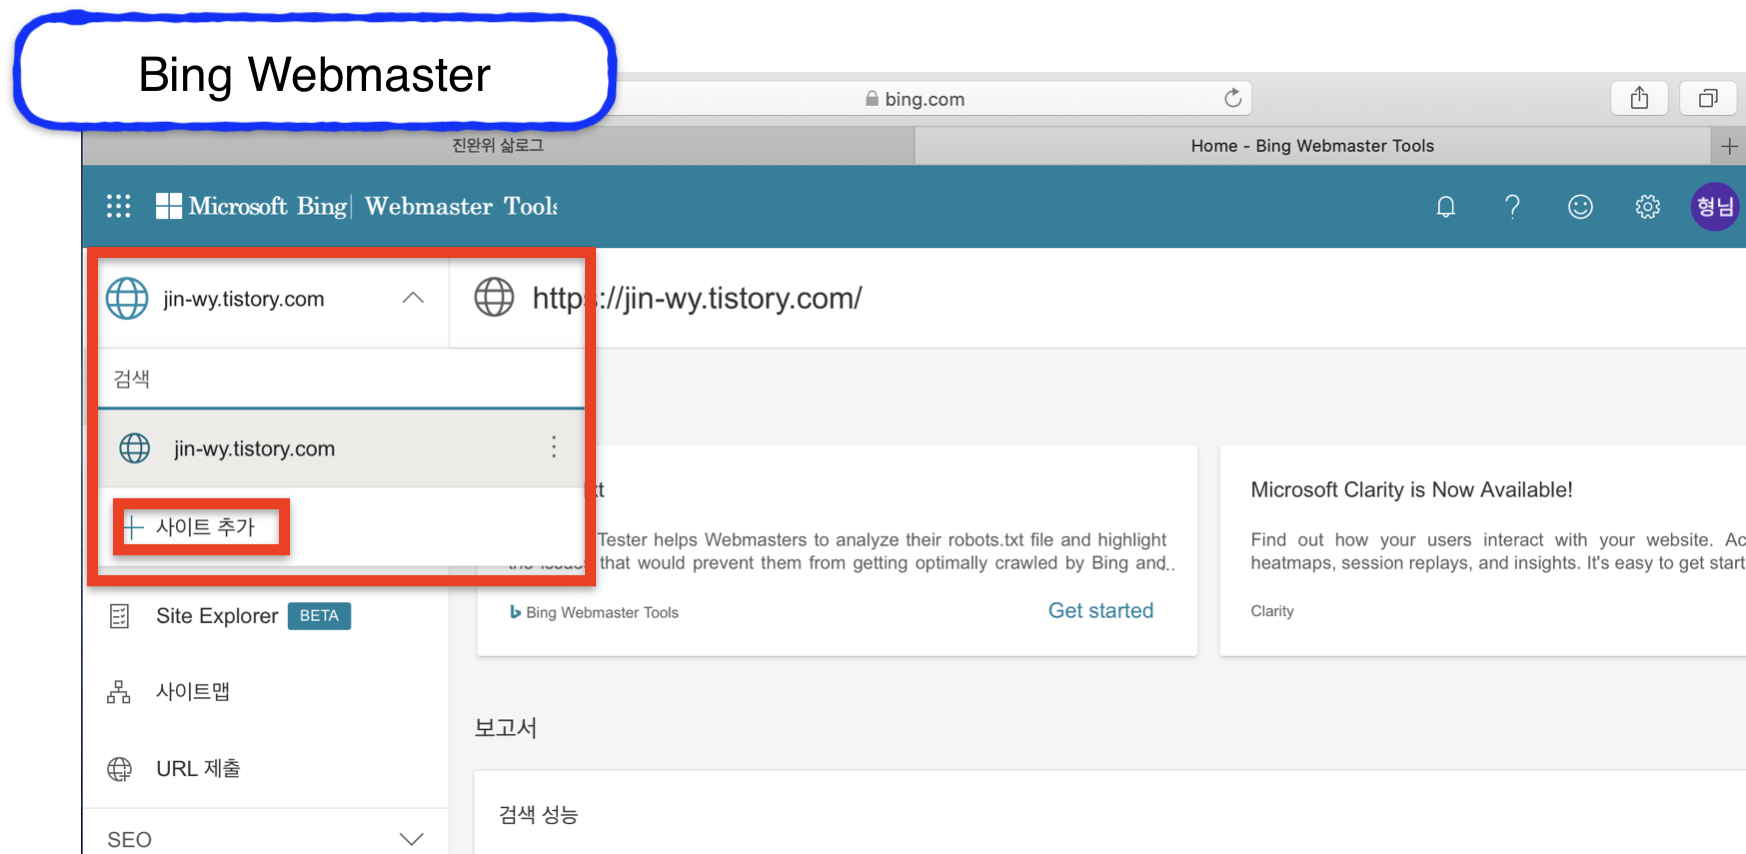The width and height of the screenshot is (1746, 854).
Task: Click the 검색 성능 report heading
Action: coord(539,815)
